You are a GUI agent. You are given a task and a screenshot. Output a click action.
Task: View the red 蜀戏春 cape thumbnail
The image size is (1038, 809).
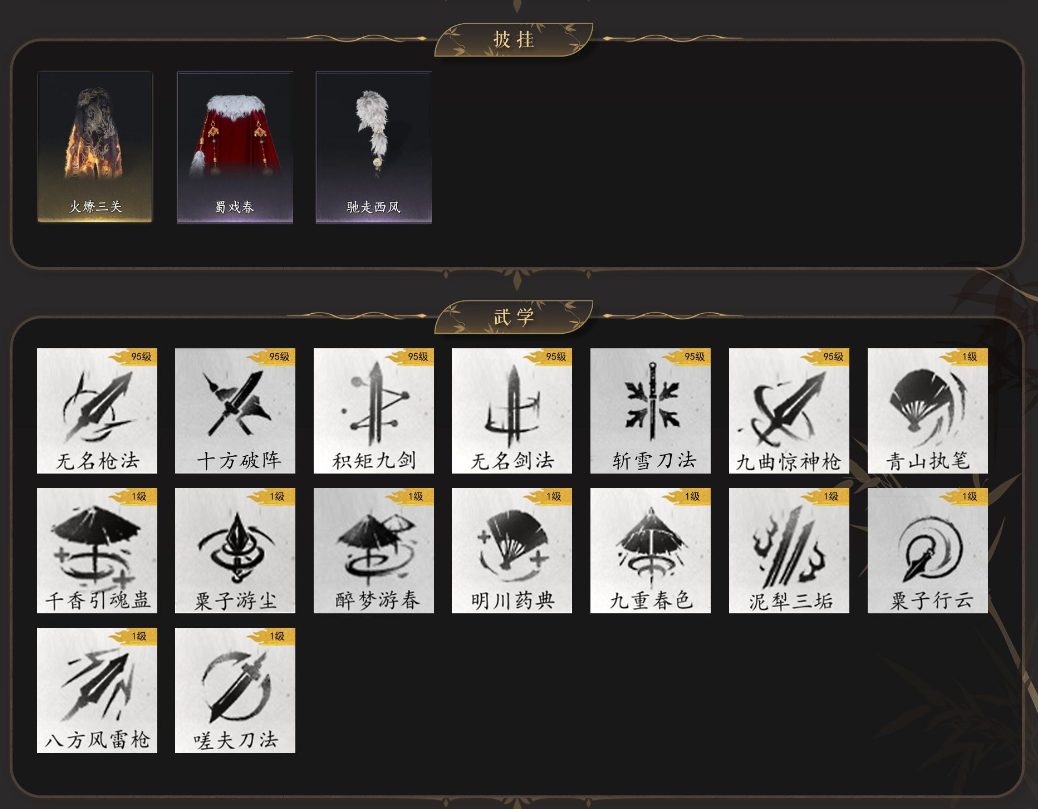[235, 147]
